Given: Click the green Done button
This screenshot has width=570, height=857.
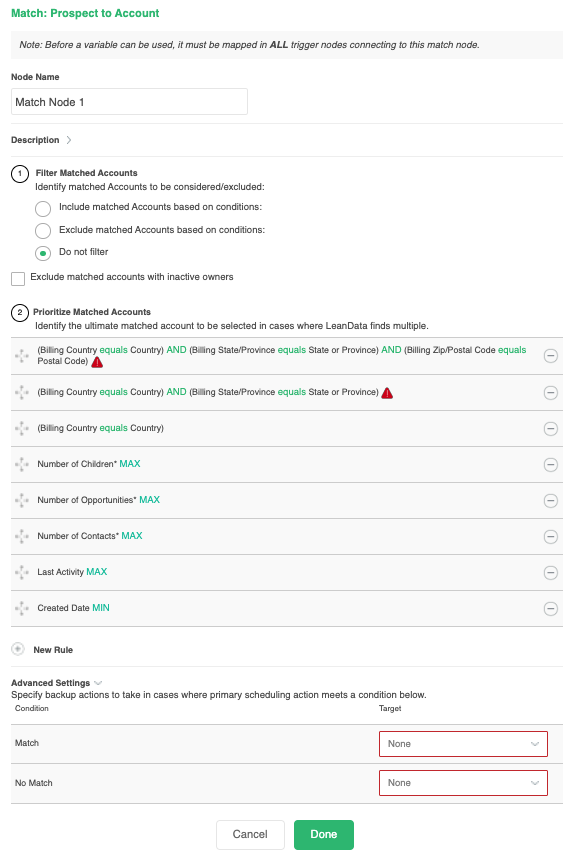Looking at the screenshot, I should point(324,835).
